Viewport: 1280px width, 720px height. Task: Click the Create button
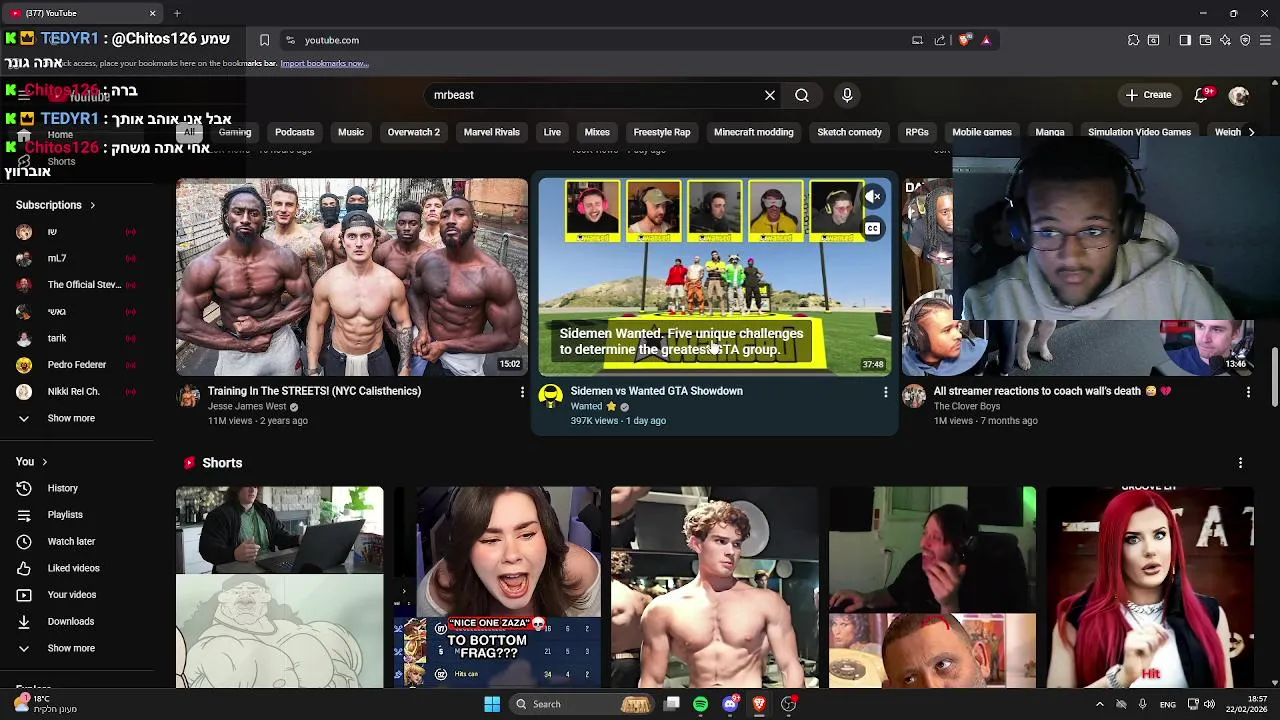[1148, 95]
